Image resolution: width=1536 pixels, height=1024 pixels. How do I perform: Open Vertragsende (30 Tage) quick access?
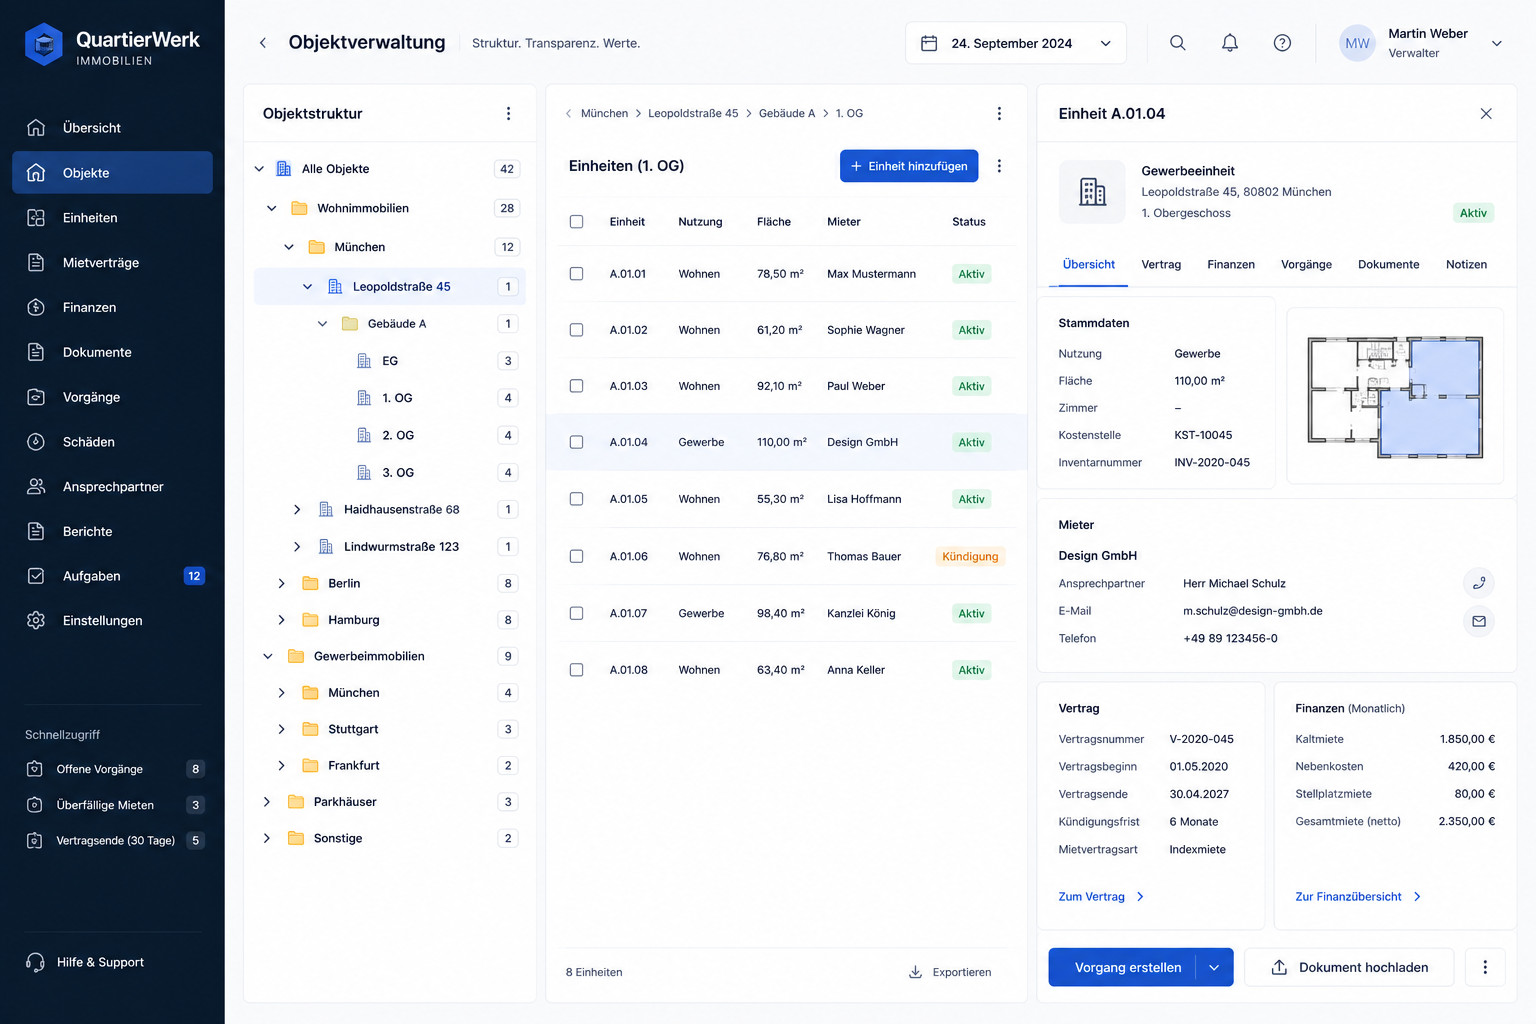[114, 841]
